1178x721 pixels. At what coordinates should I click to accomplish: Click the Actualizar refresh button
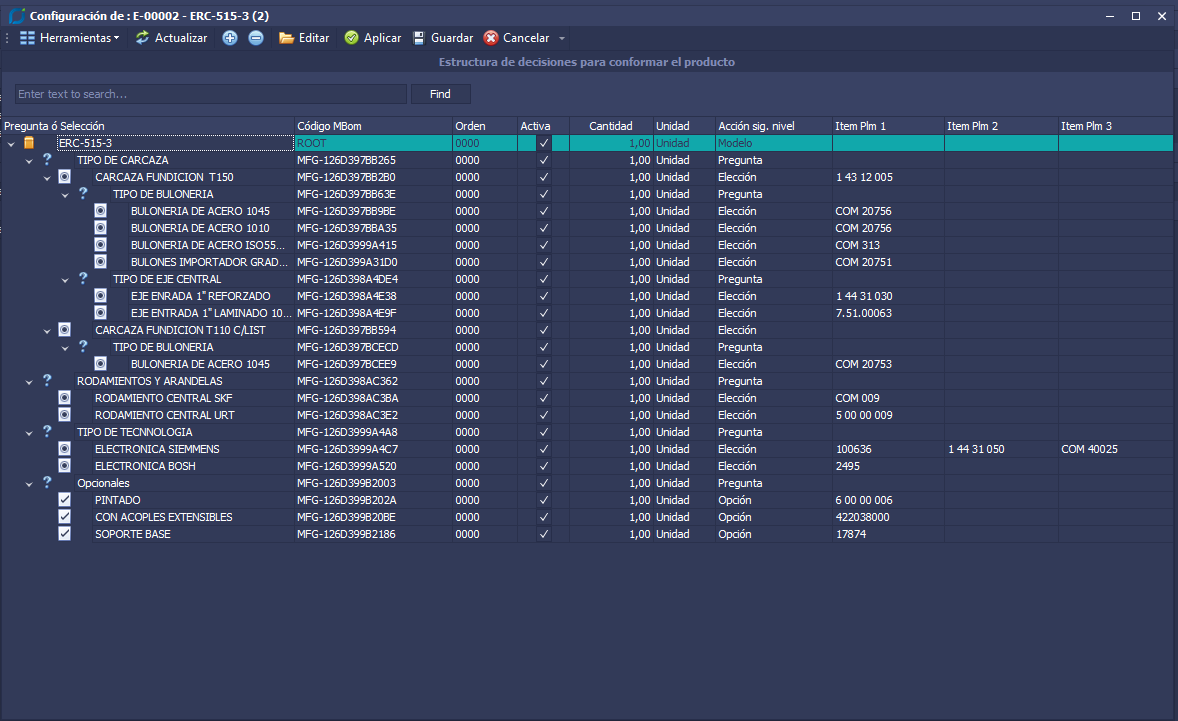pyautogui.click(x=171, y=38)
